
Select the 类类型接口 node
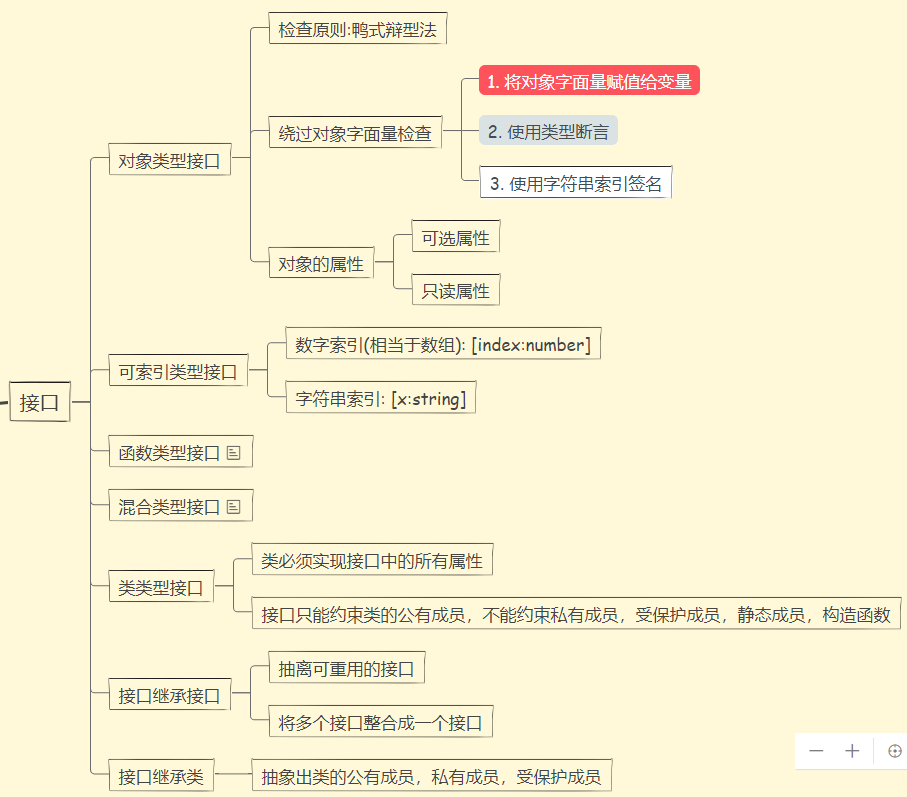click(x=161, y=588)
